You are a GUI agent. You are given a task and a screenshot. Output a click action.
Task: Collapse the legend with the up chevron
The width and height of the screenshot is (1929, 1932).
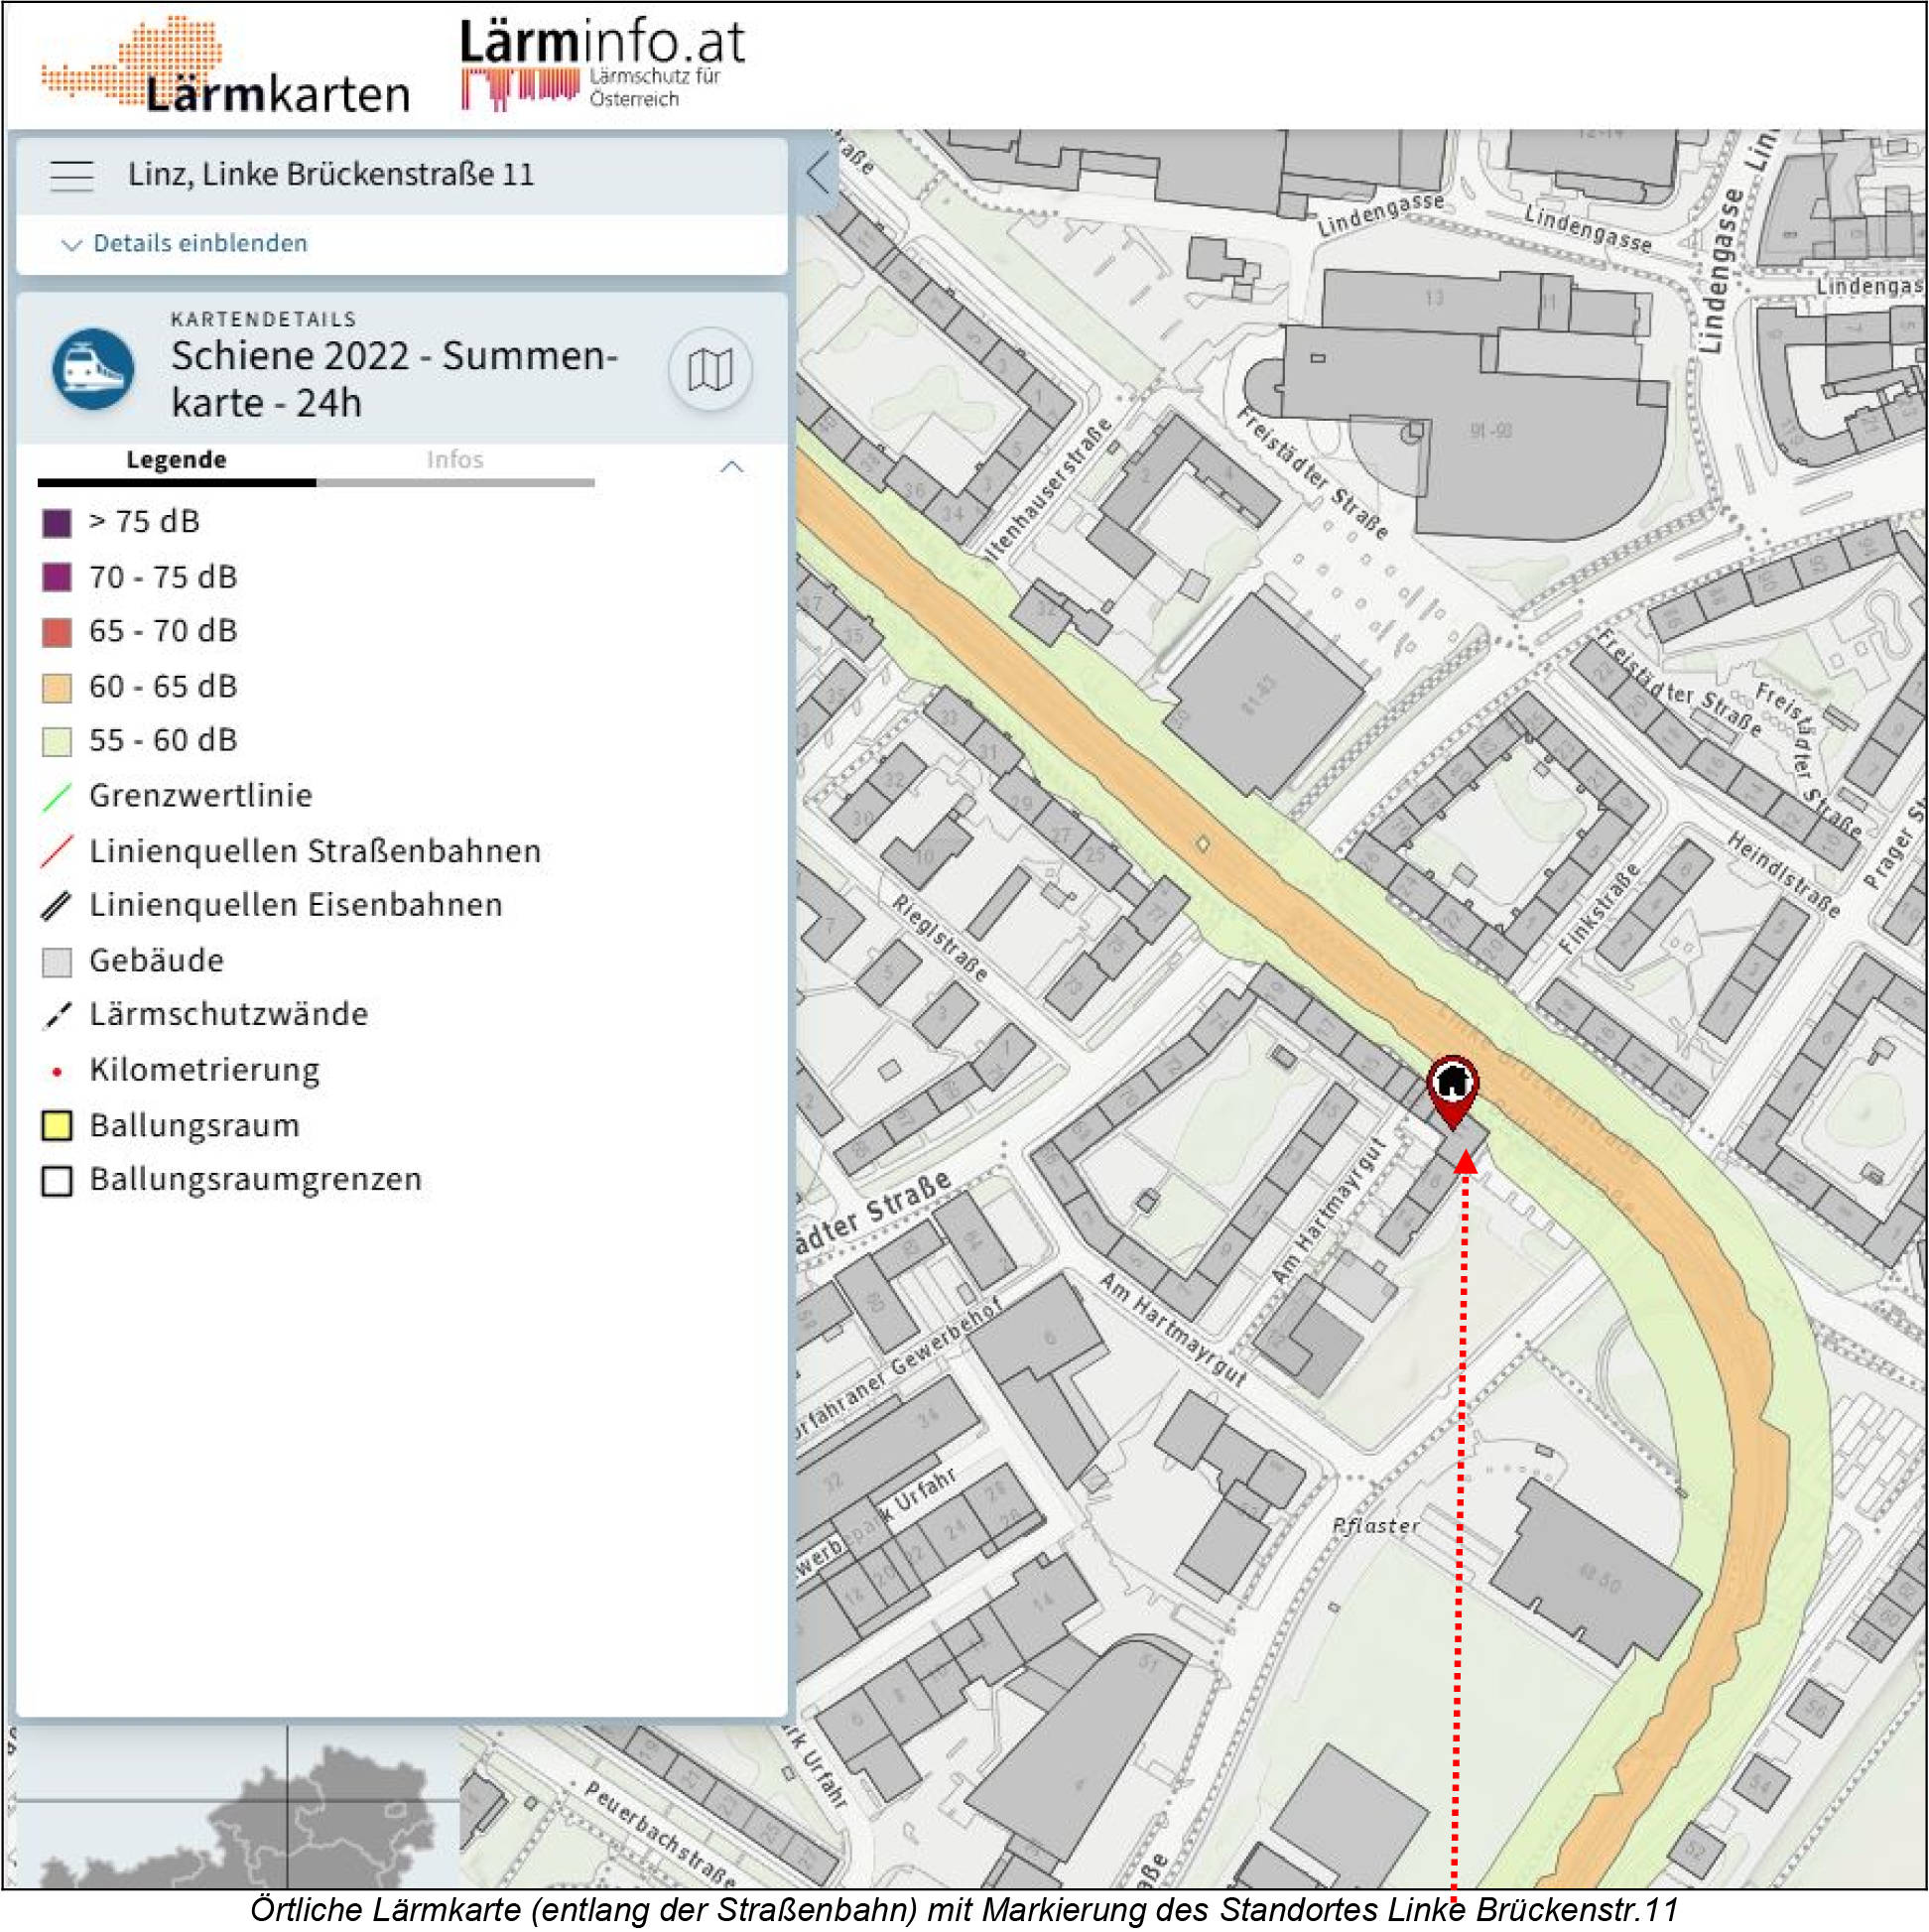pyautogui.click(x=732, y=467)
